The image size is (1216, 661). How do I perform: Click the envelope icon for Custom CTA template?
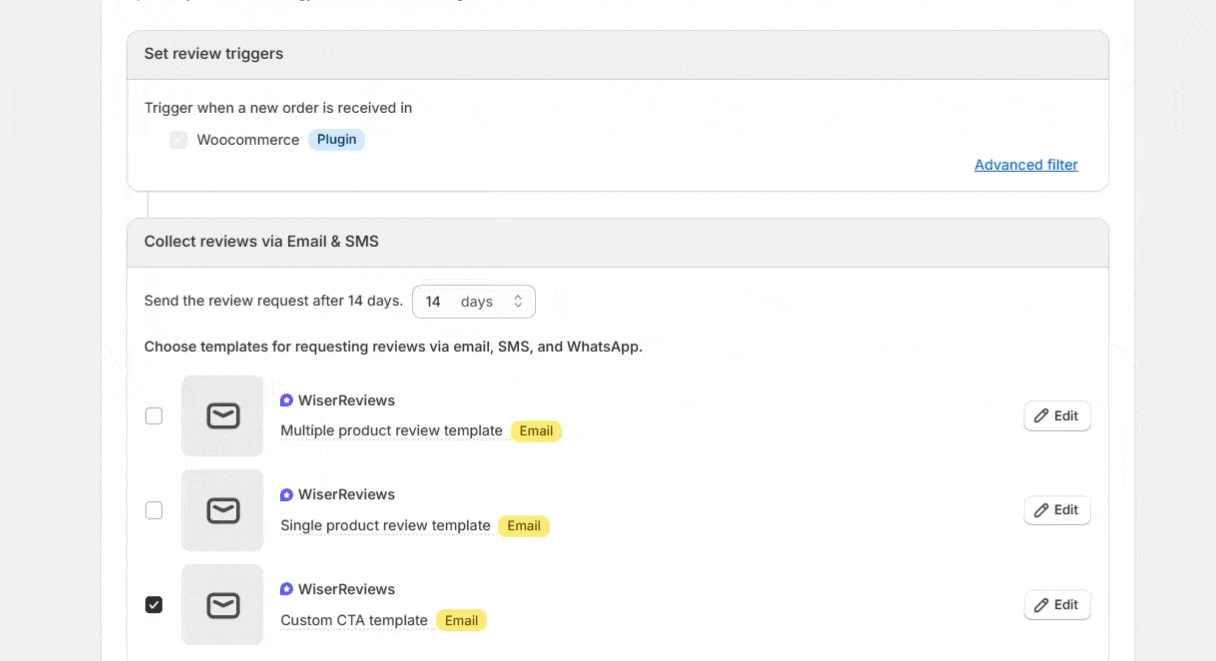222,605
